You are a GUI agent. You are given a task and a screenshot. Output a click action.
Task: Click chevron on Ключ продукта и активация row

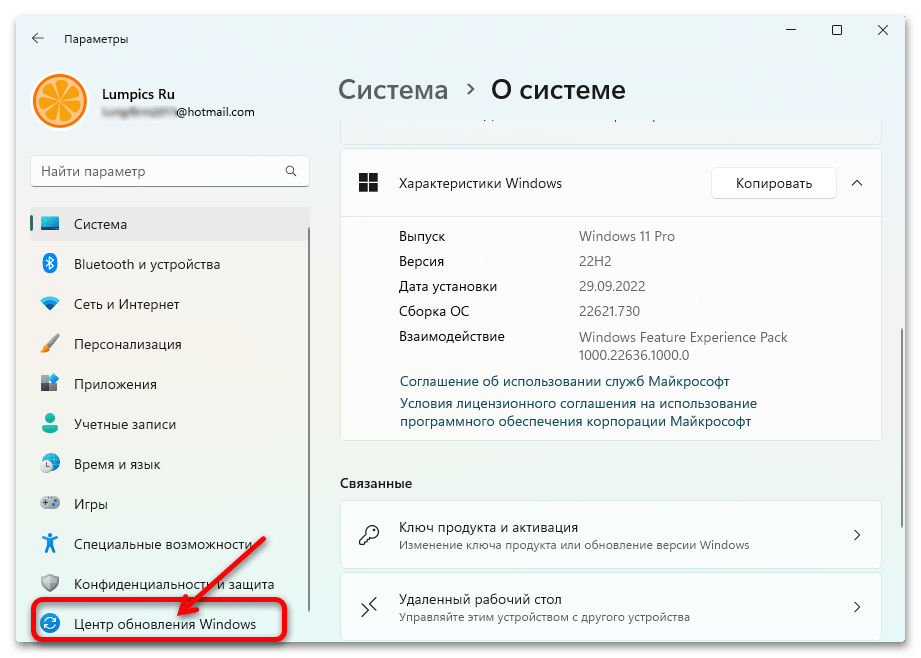coord(857,535)
